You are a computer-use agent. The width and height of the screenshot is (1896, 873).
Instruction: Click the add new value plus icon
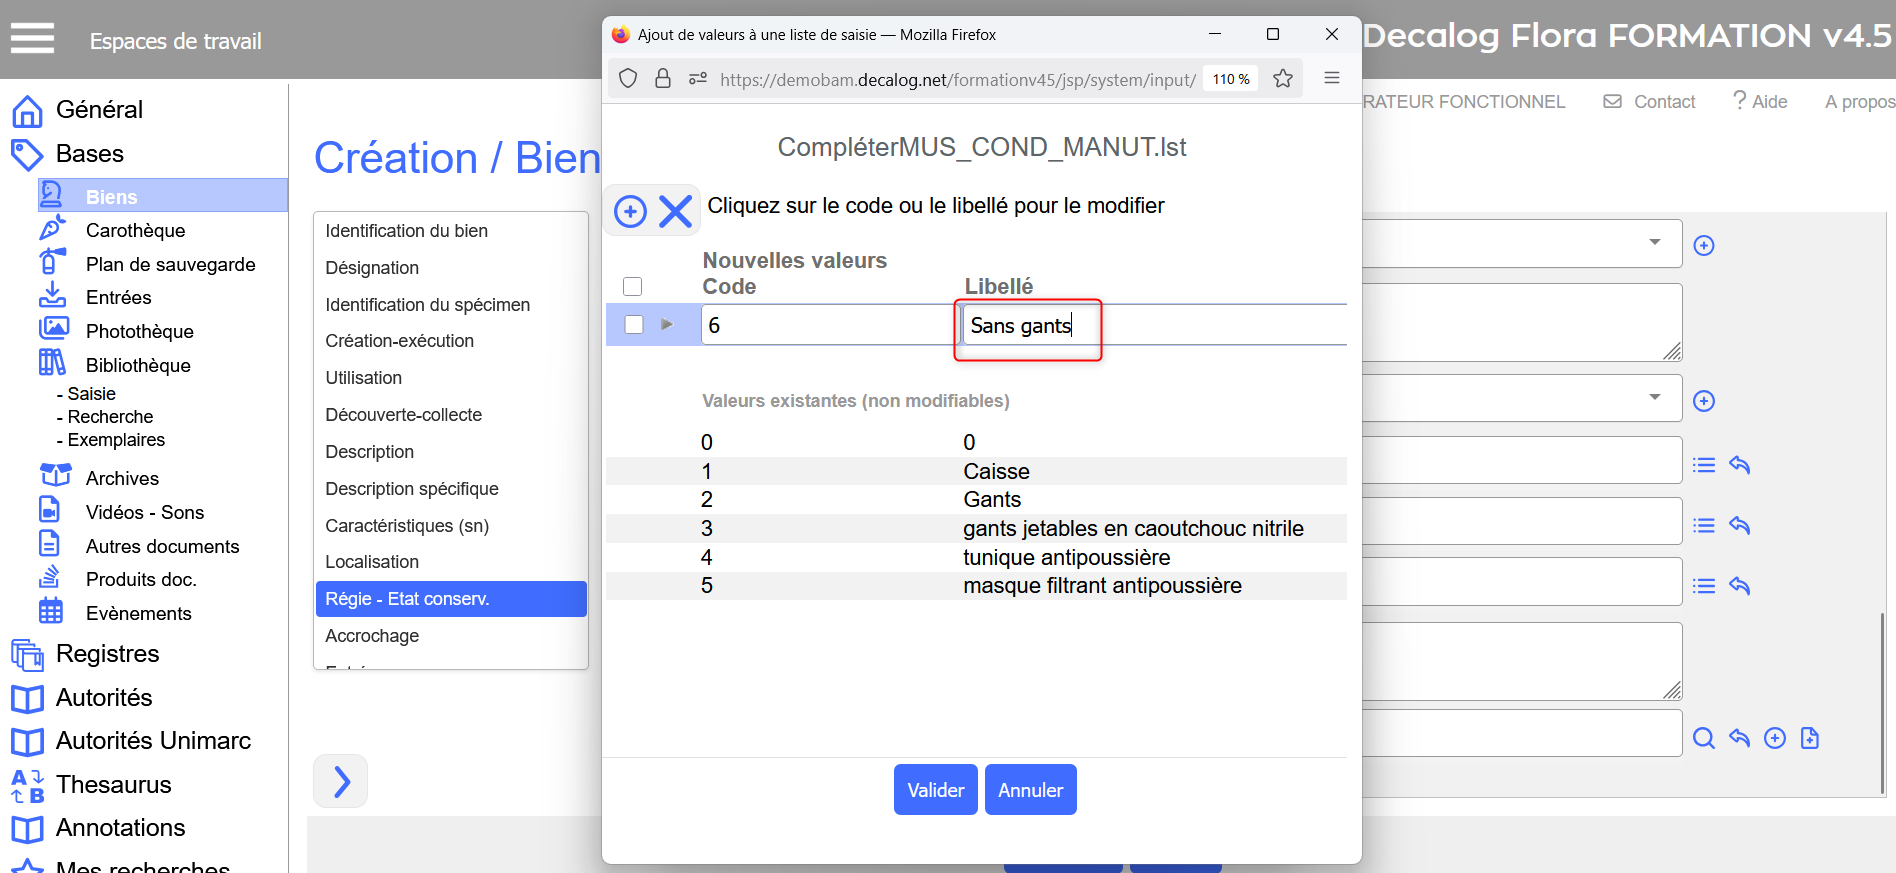630,212
